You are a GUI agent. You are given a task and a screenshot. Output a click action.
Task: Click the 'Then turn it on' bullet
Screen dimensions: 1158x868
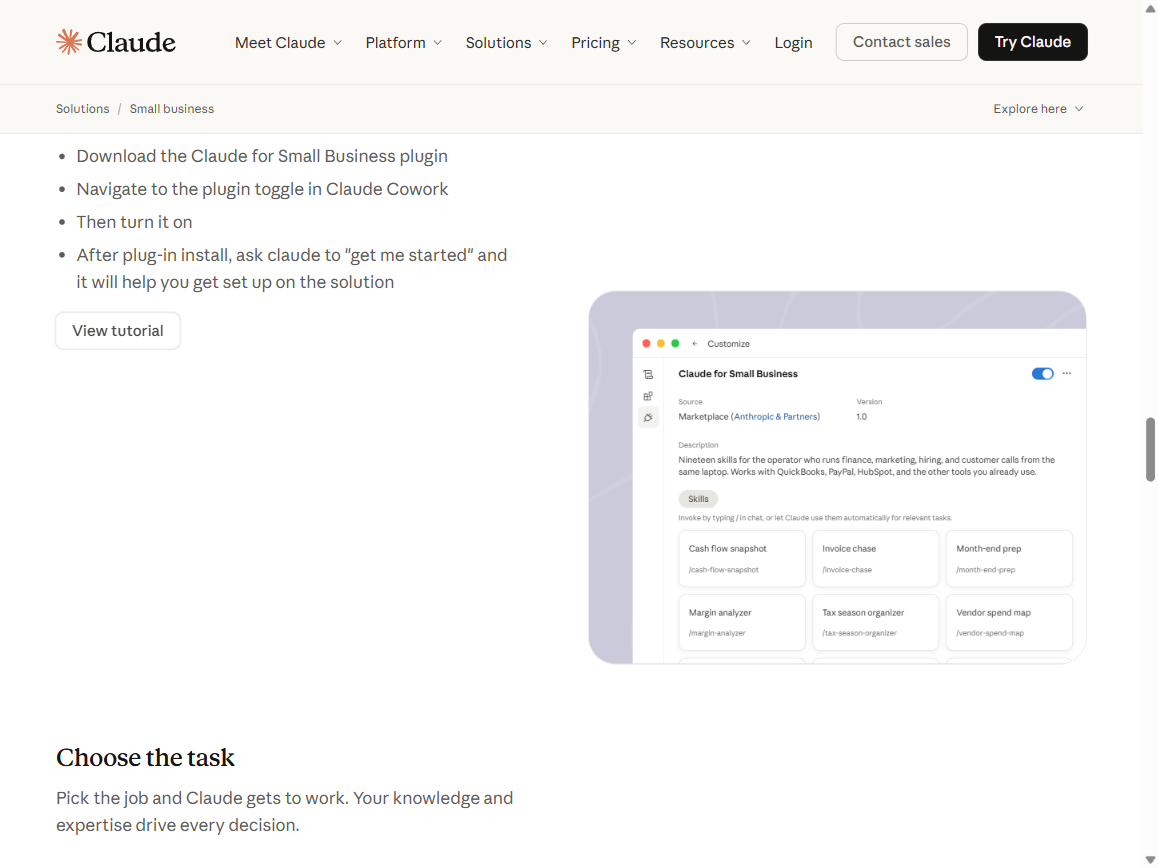coord(134,222)
